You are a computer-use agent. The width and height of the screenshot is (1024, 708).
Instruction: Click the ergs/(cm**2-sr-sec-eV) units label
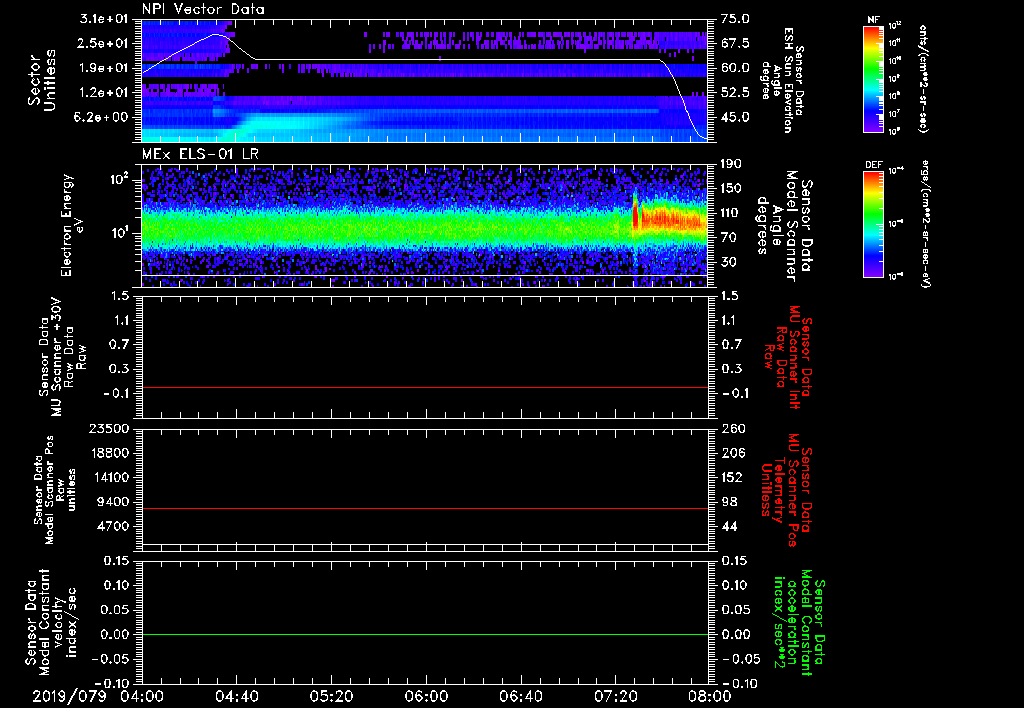tap(925, 224)
